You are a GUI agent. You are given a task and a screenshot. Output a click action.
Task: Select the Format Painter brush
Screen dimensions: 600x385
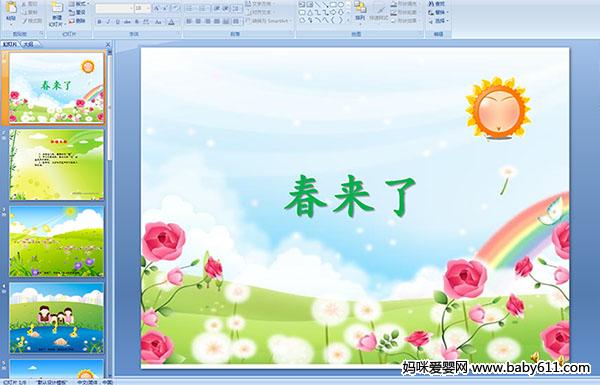tap(24, 21)
